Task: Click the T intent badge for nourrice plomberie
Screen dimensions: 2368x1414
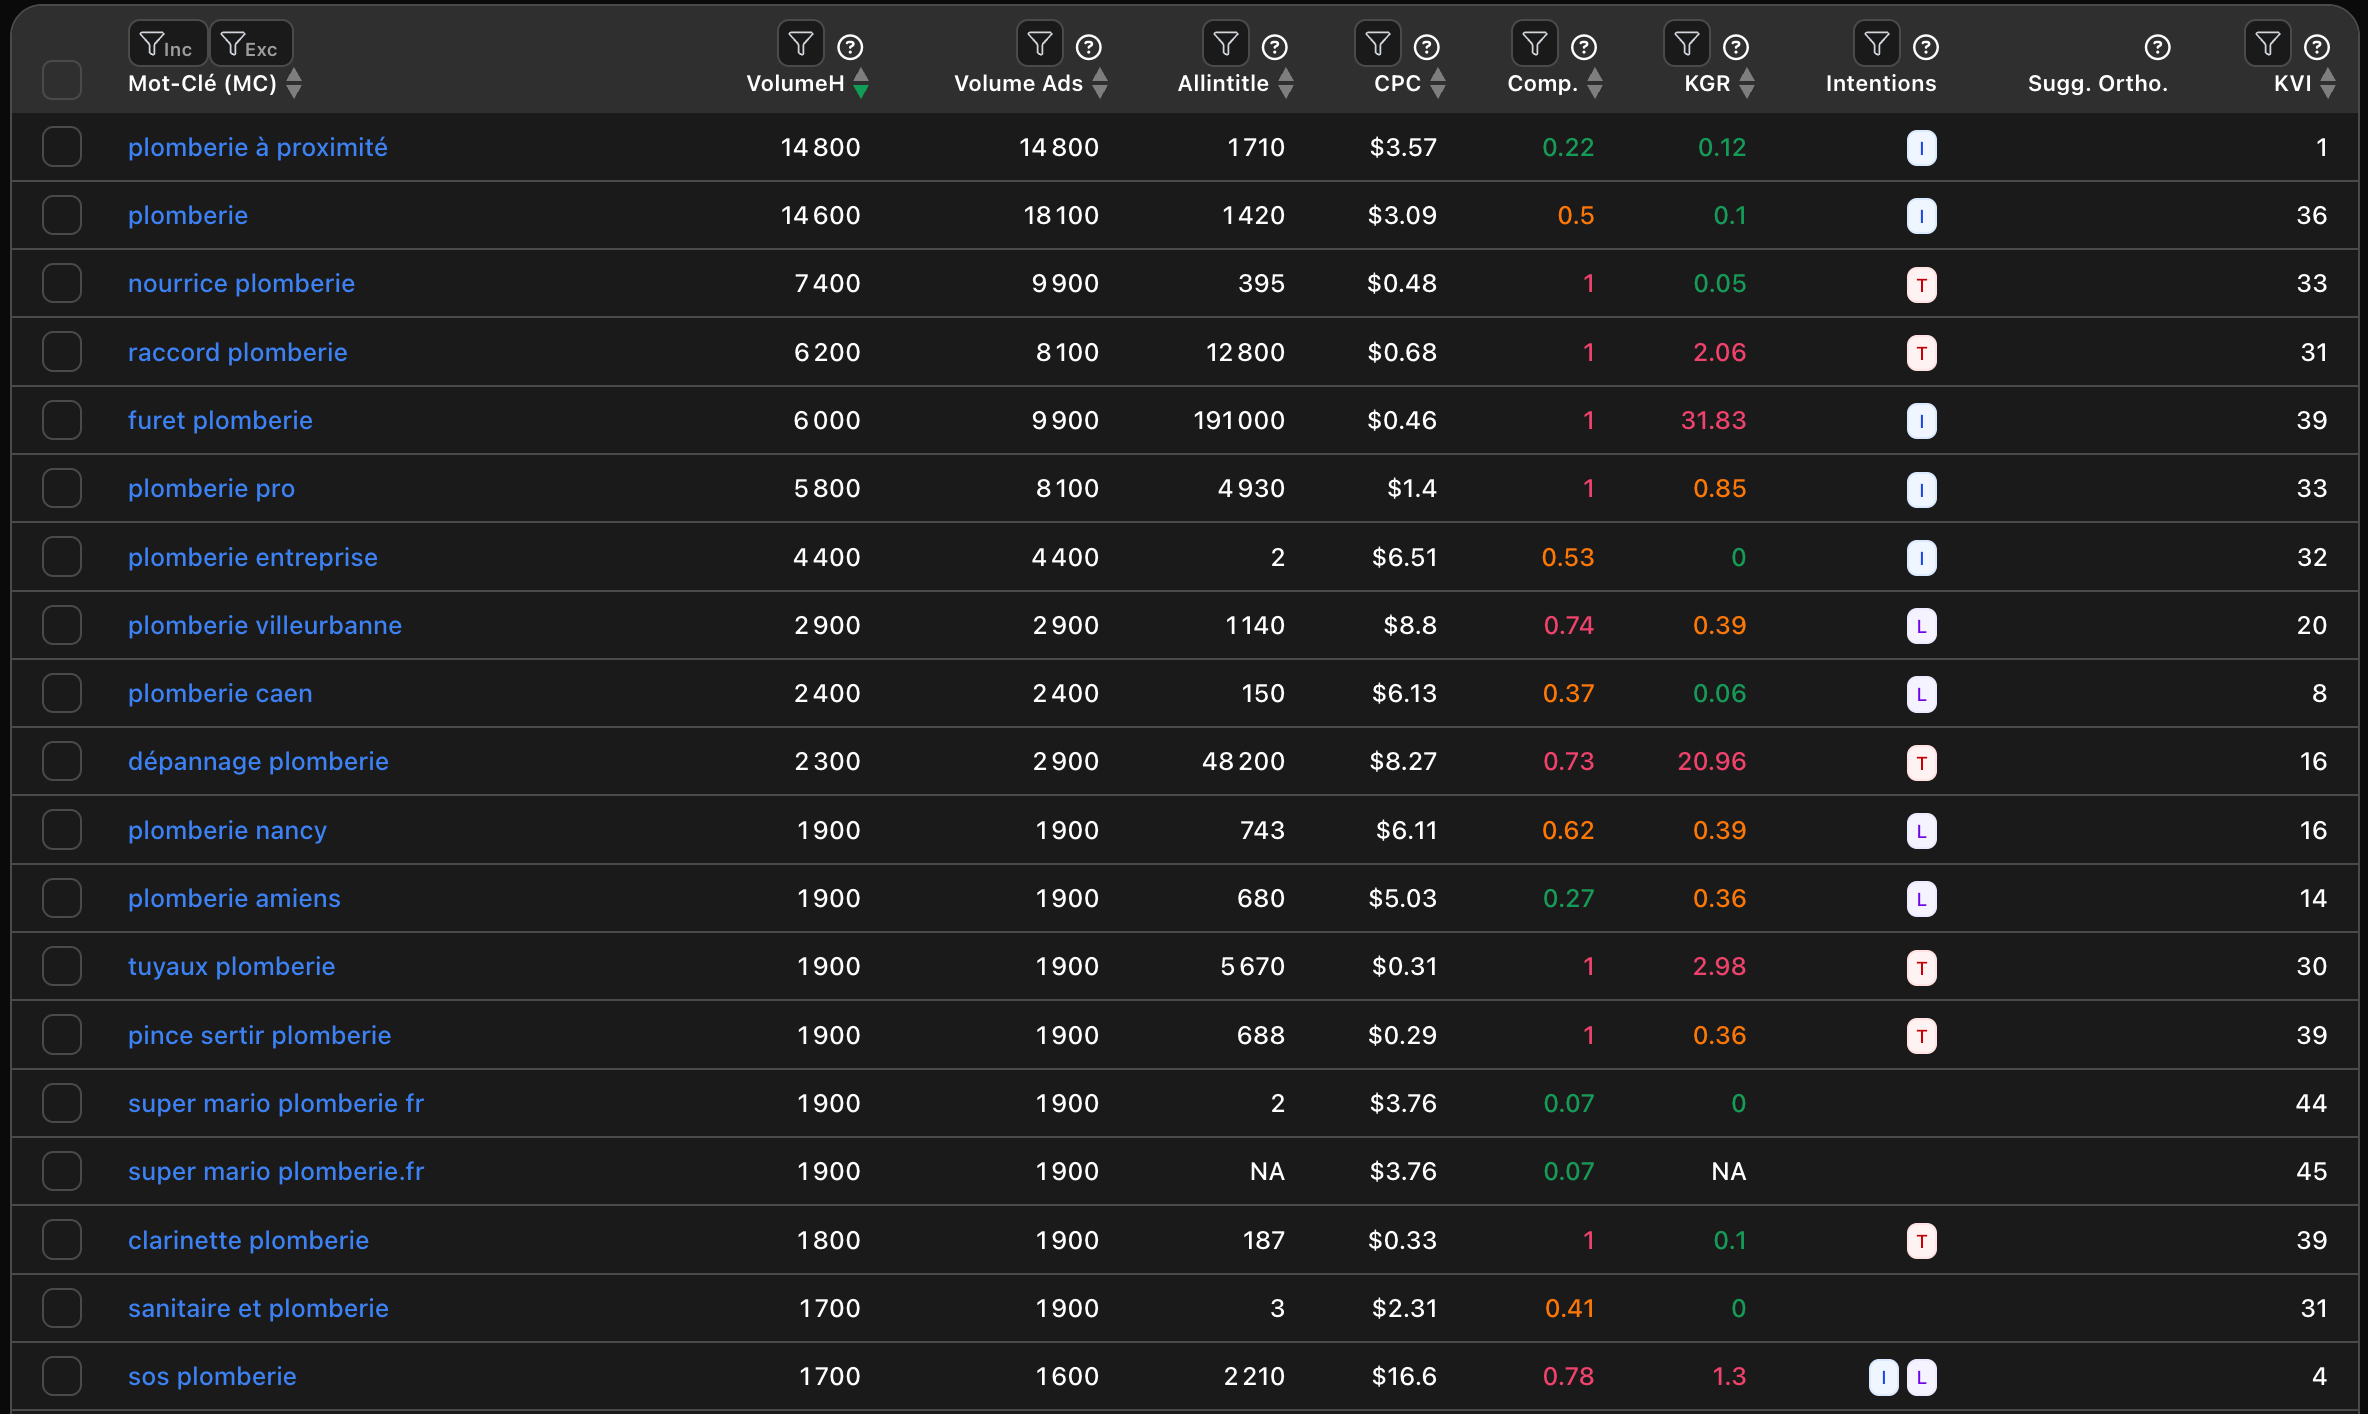Action: pyautogui.click(x=1921, y=285)
